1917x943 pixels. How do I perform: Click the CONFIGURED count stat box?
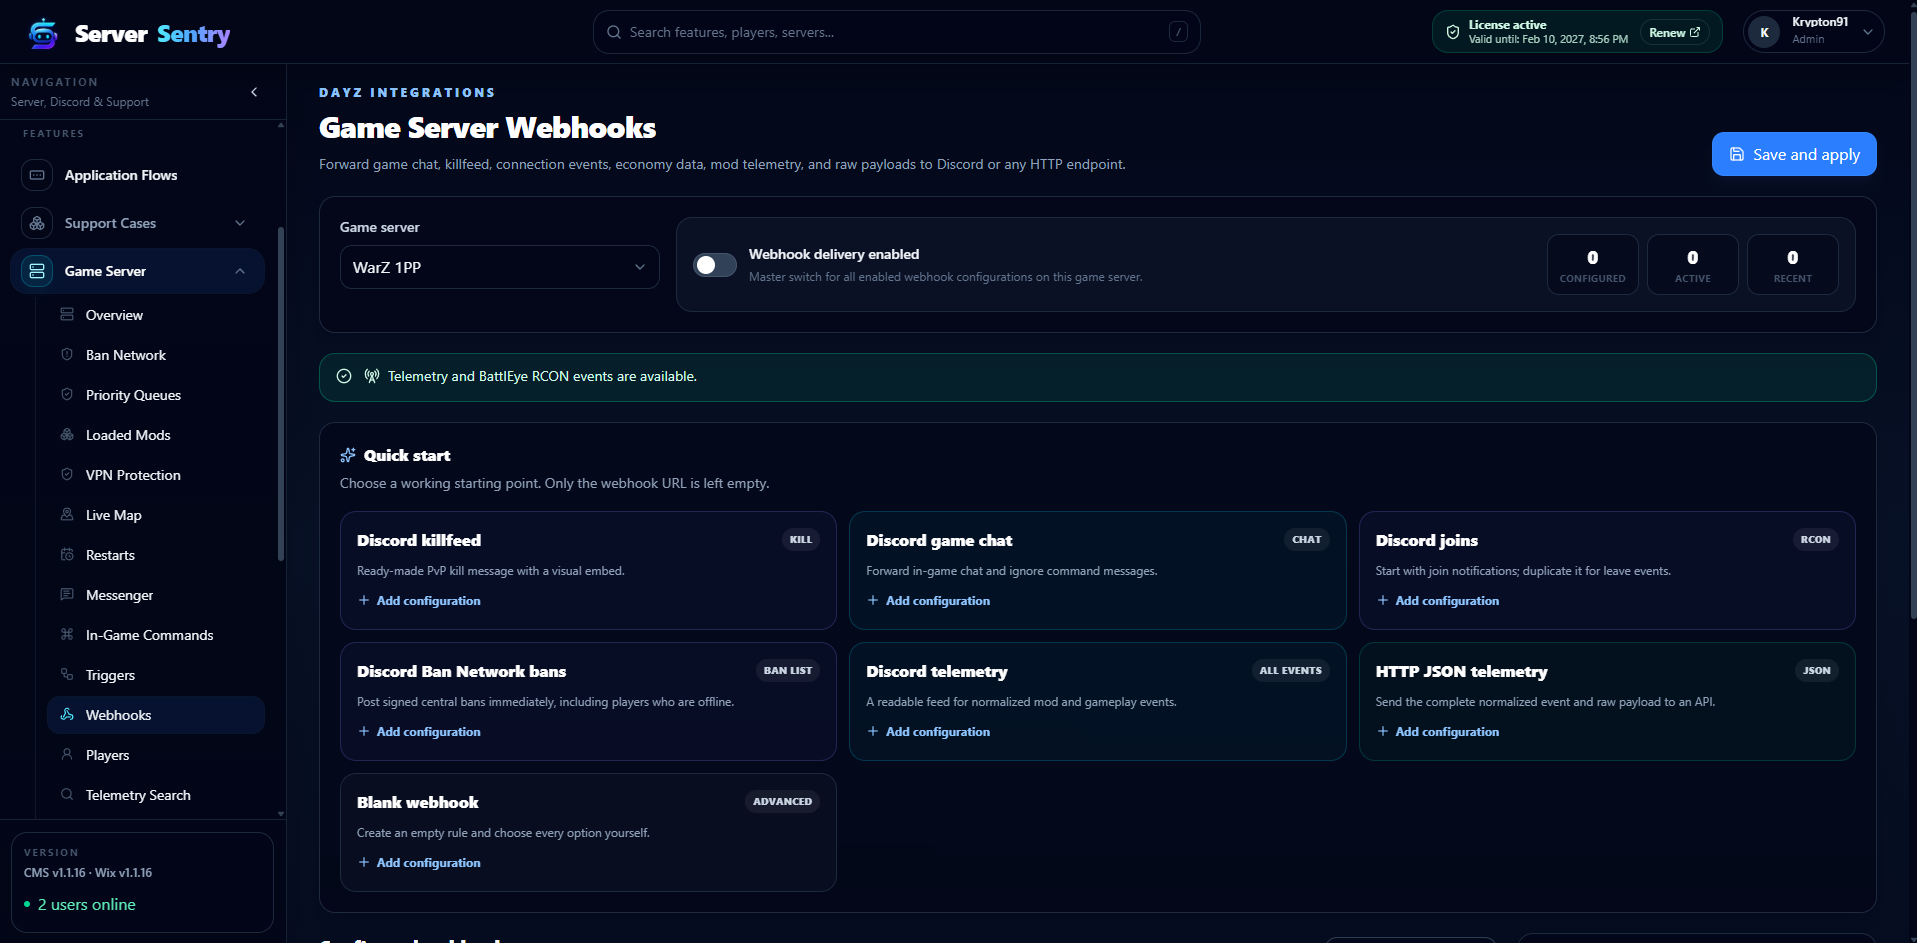(x=1592, y=265)
